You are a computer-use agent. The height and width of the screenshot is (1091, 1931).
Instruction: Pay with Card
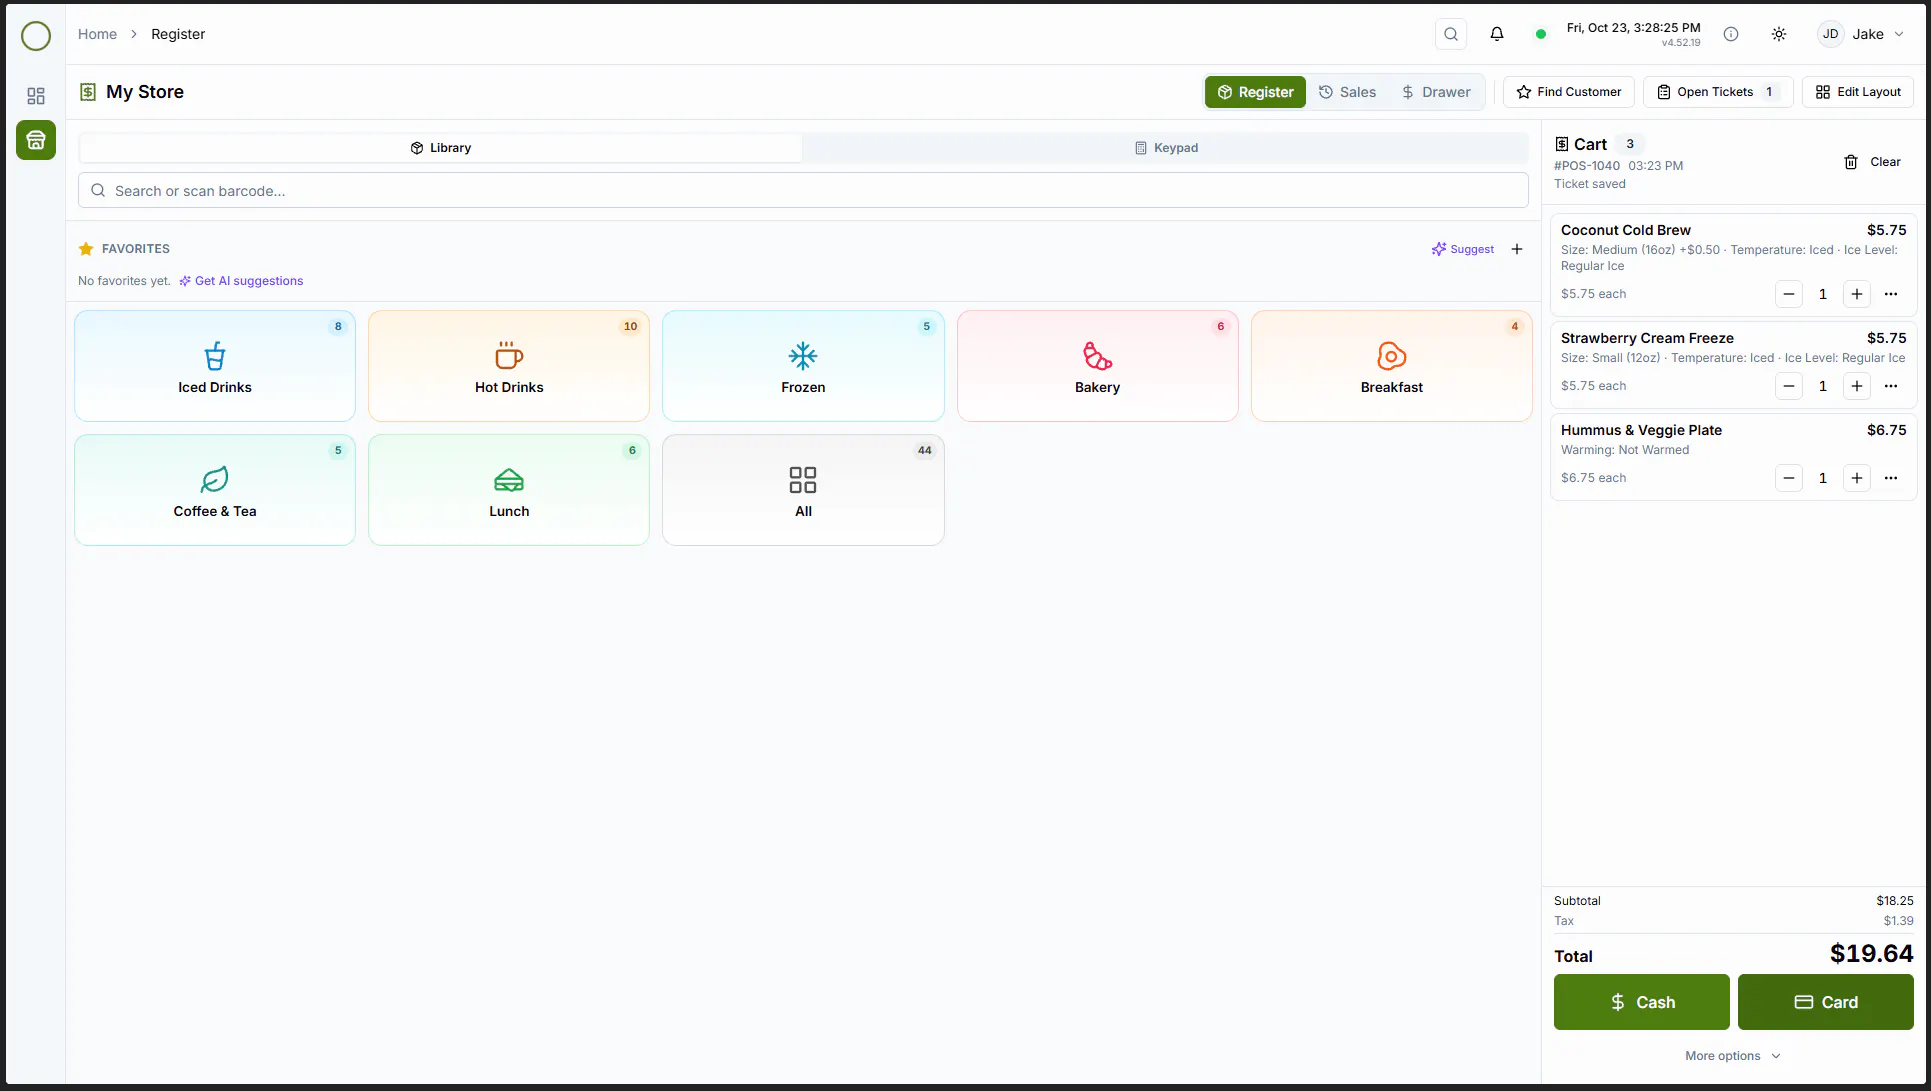click(x=1825, y=1002)
